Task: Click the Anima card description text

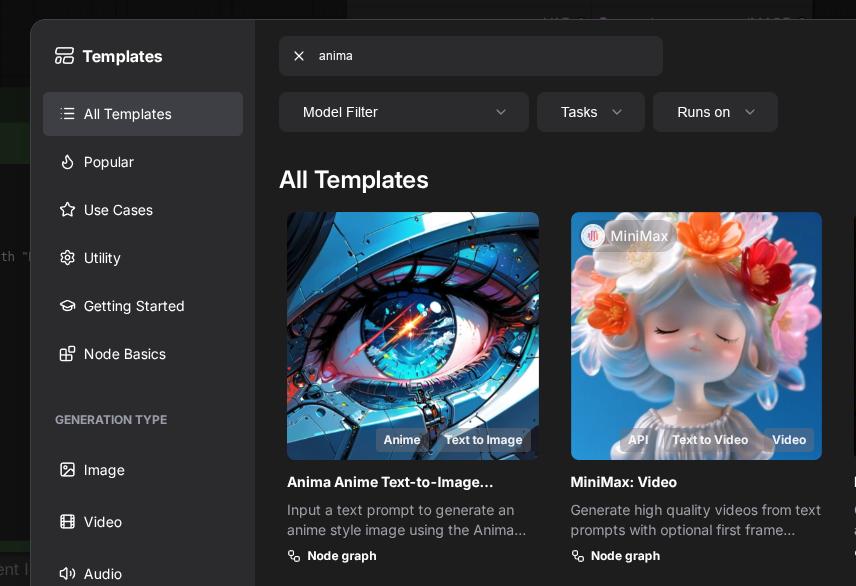Action: coord(407,520)
